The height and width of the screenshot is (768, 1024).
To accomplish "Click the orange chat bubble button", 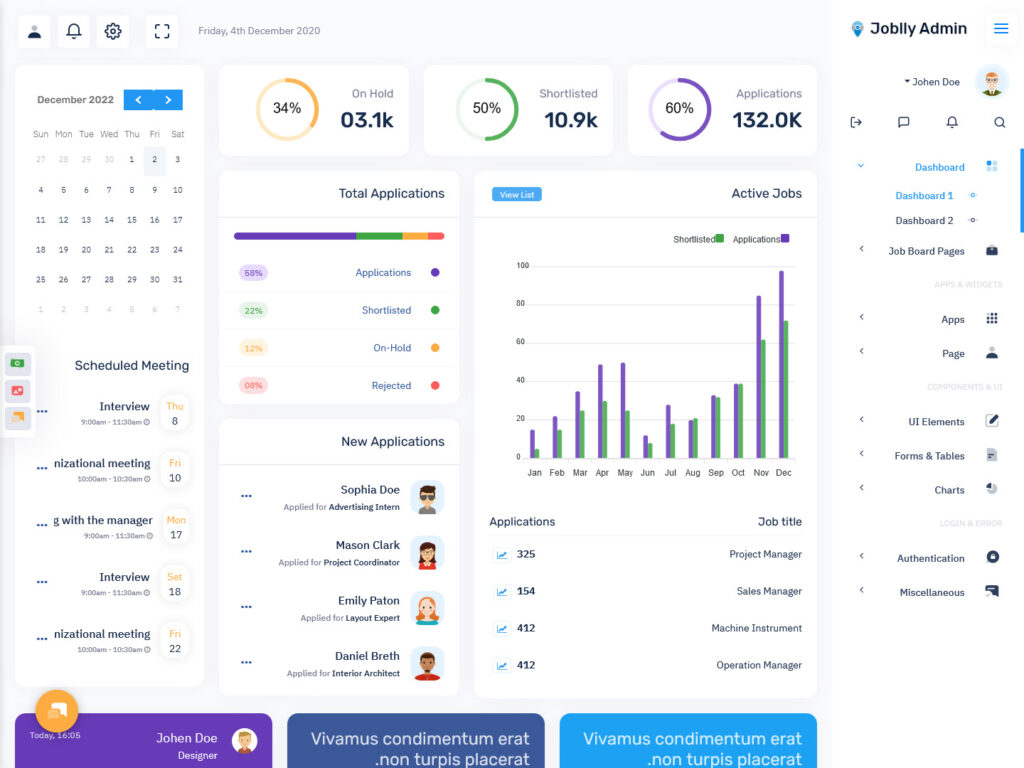I will tap(55, 712).
